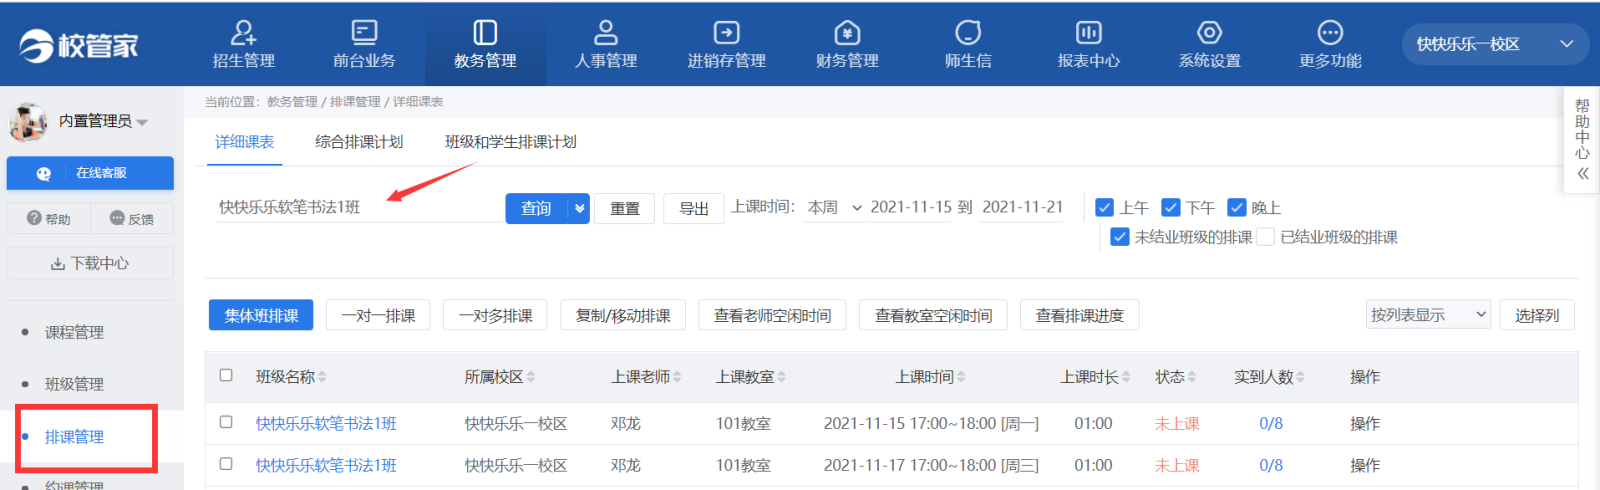Toggle the 晚上 time checkbox
Viewport: 1600px width, 490px height.
[1236, 207]
